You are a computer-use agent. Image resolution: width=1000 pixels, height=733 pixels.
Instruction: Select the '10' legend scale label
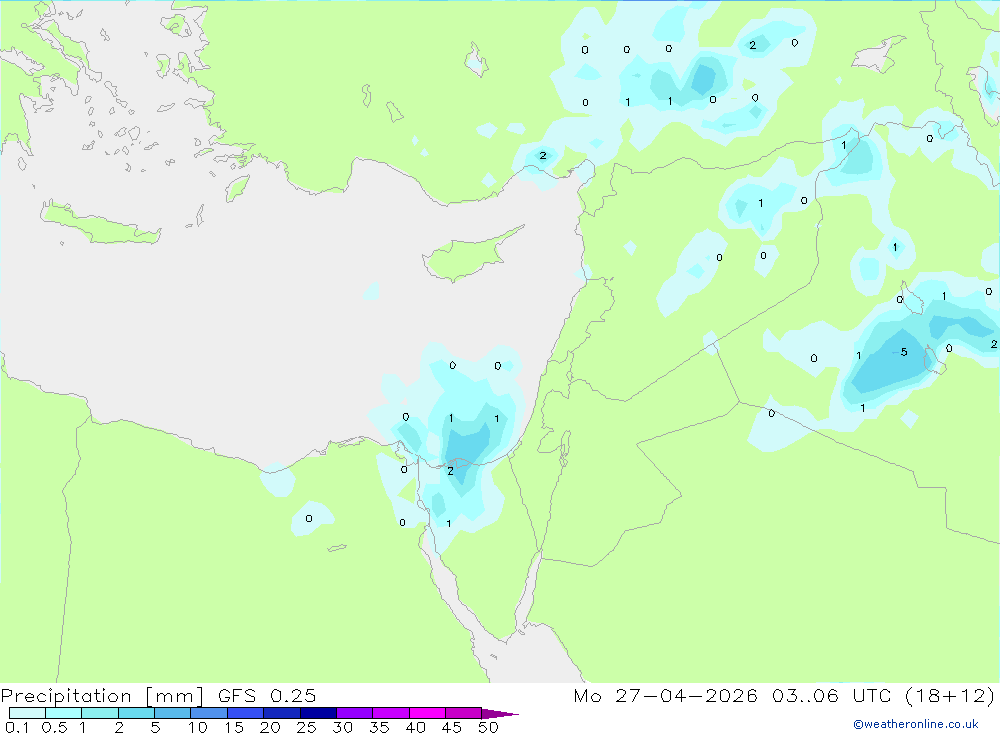[x=198, y=727]
